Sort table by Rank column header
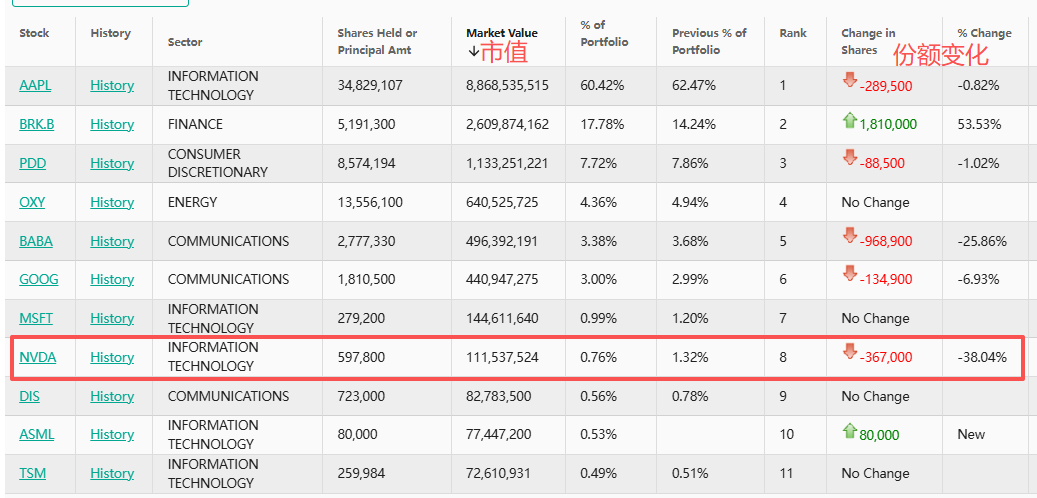 point(793,33)
